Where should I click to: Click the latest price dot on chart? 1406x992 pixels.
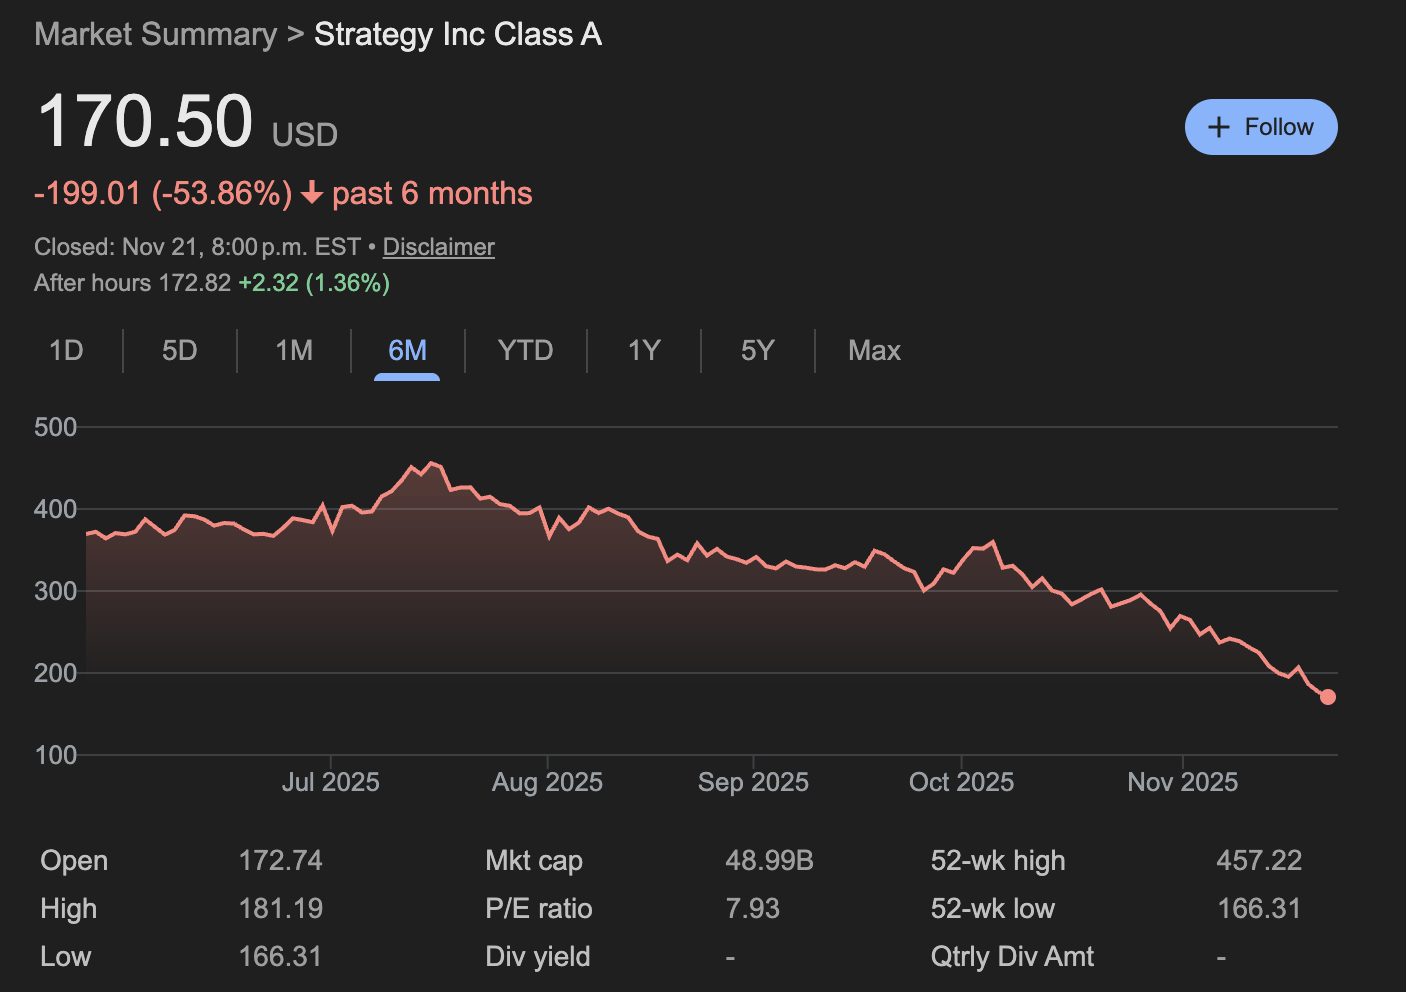(1328, 697)
